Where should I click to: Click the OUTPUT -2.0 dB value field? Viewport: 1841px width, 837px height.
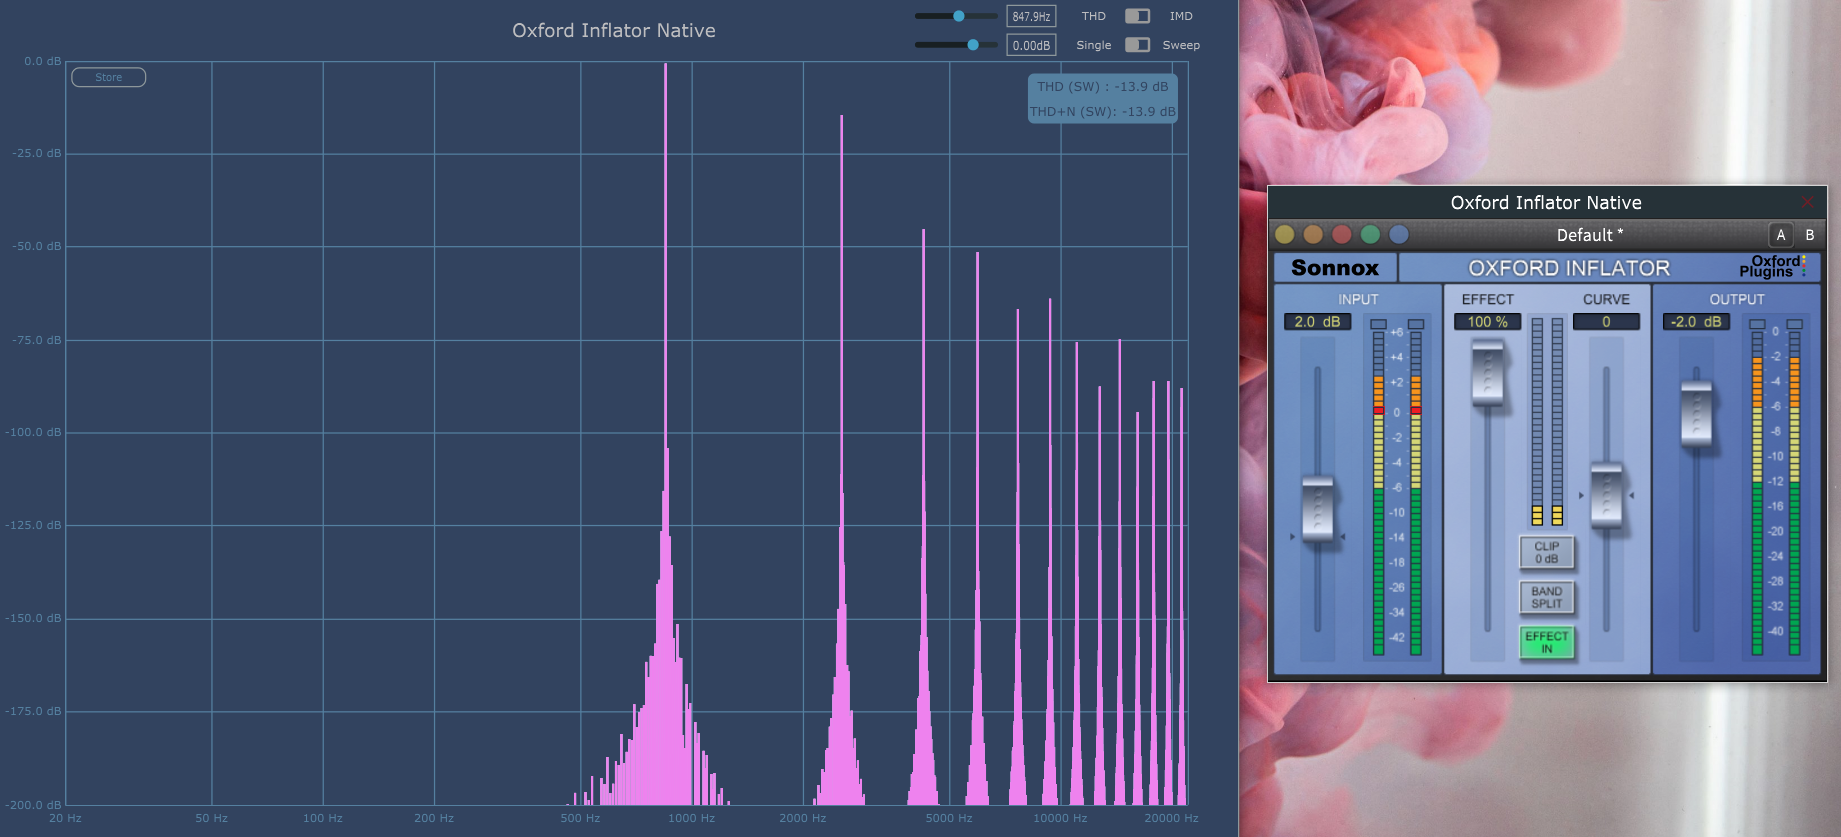(1696, 322)
